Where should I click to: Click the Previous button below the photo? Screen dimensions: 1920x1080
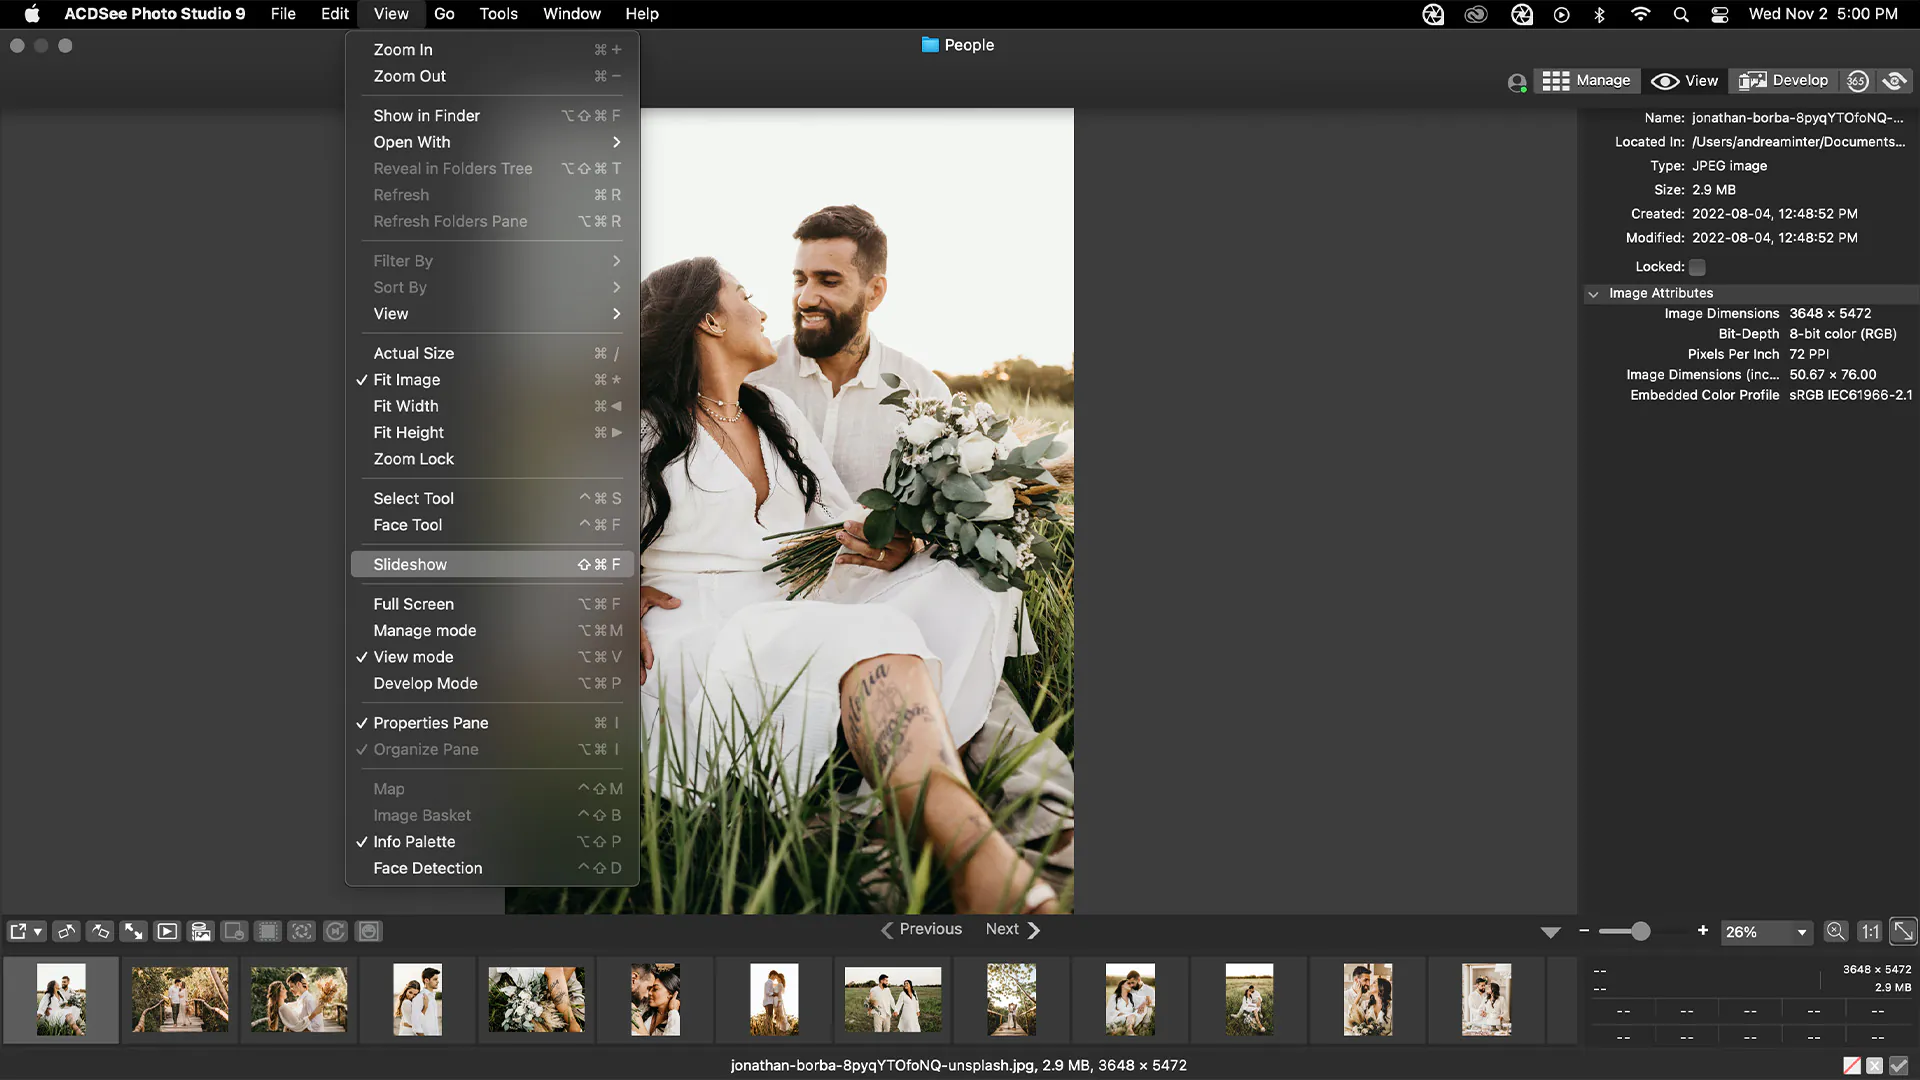930,929
